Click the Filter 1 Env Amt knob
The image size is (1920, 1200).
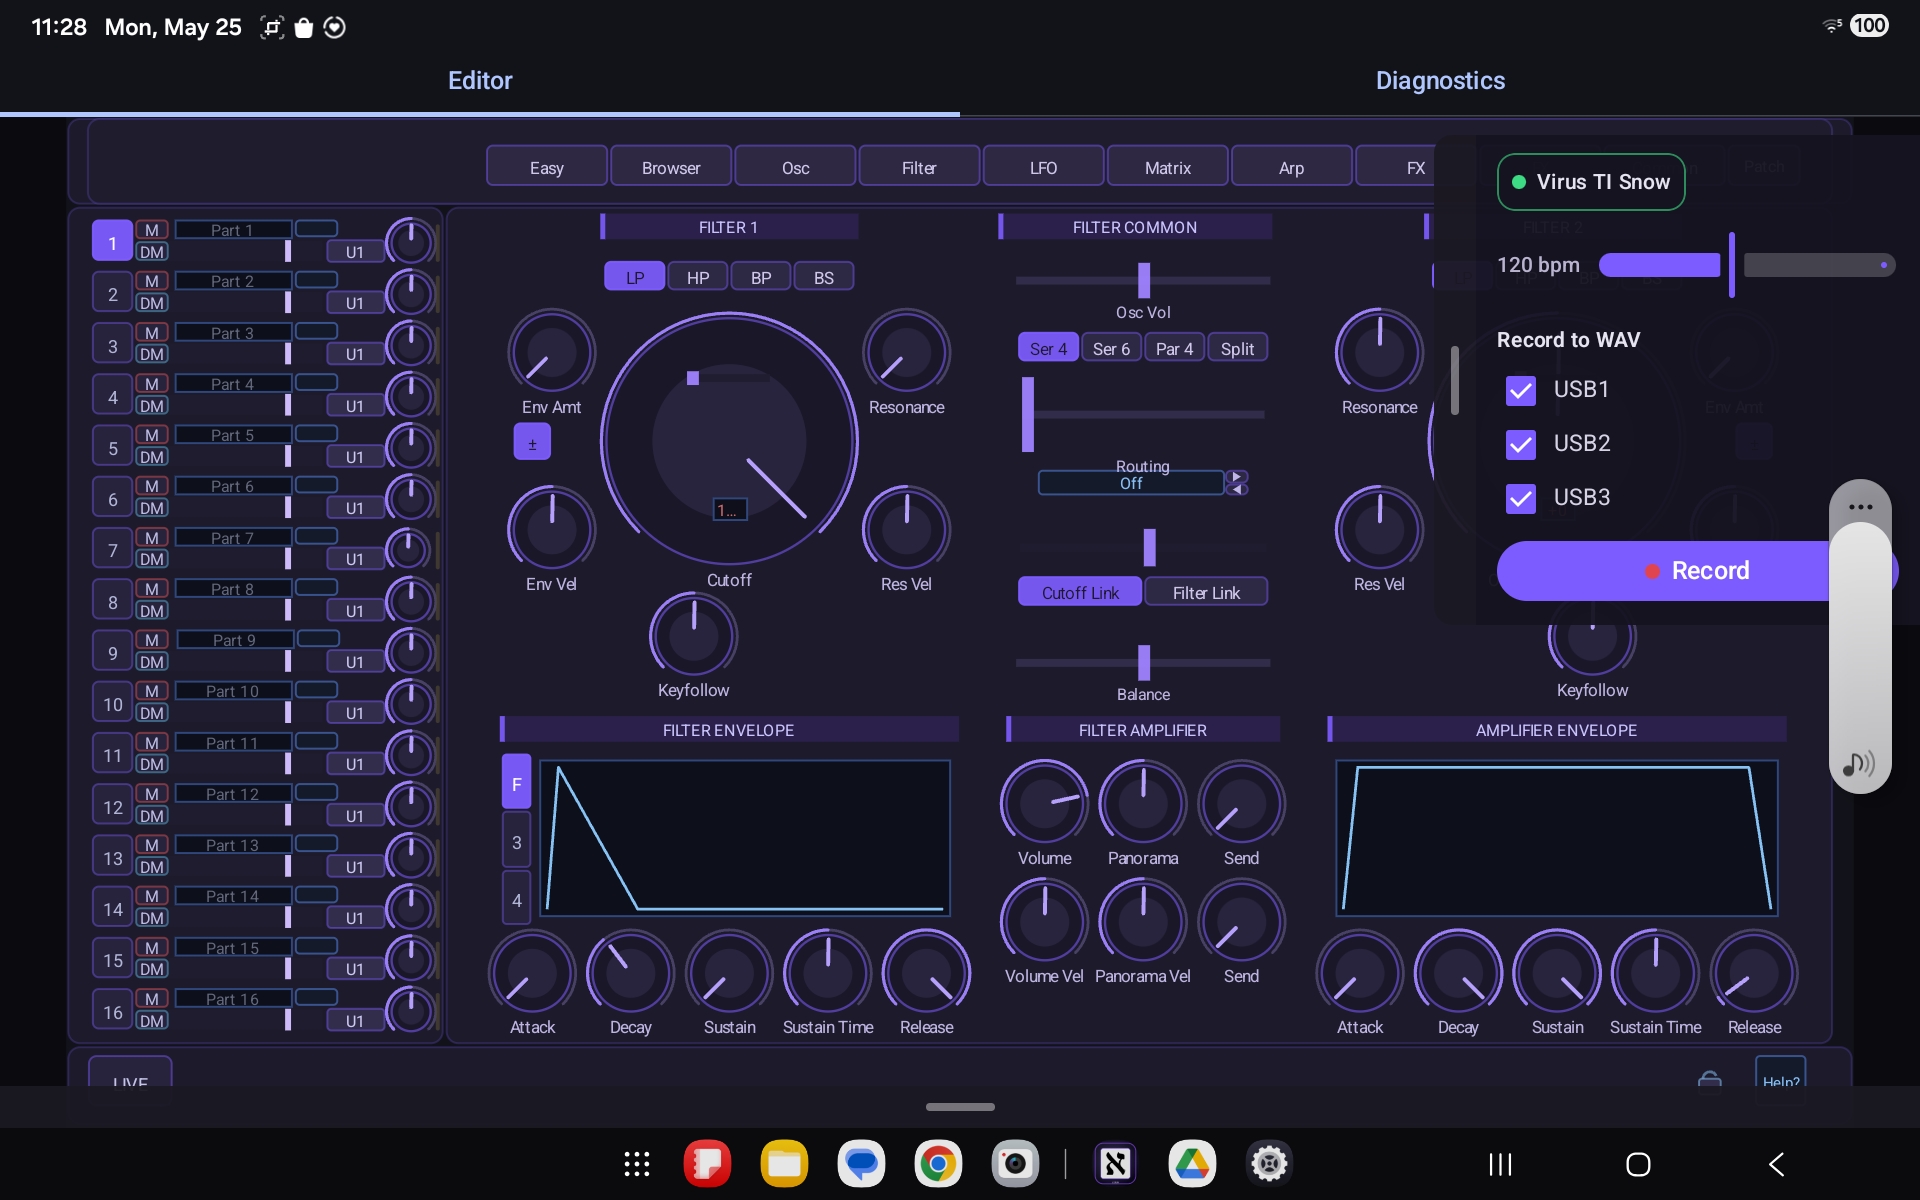(x=551, y=352)
